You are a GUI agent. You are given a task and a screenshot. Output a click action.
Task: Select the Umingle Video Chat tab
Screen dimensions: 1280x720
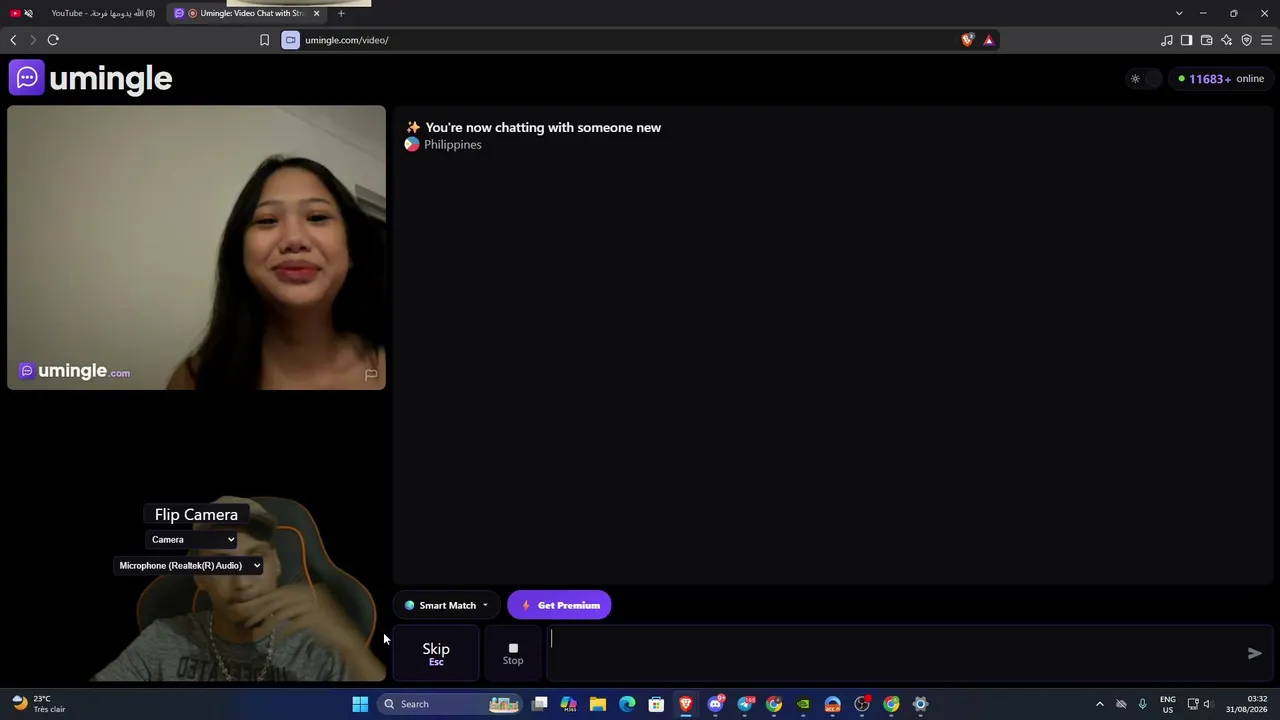point(245,13)
